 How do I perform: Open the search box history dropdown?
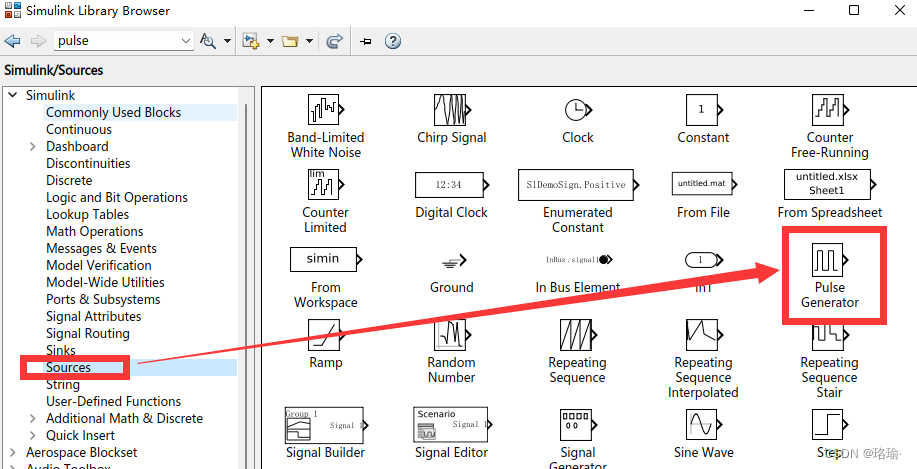coord(187,41)
